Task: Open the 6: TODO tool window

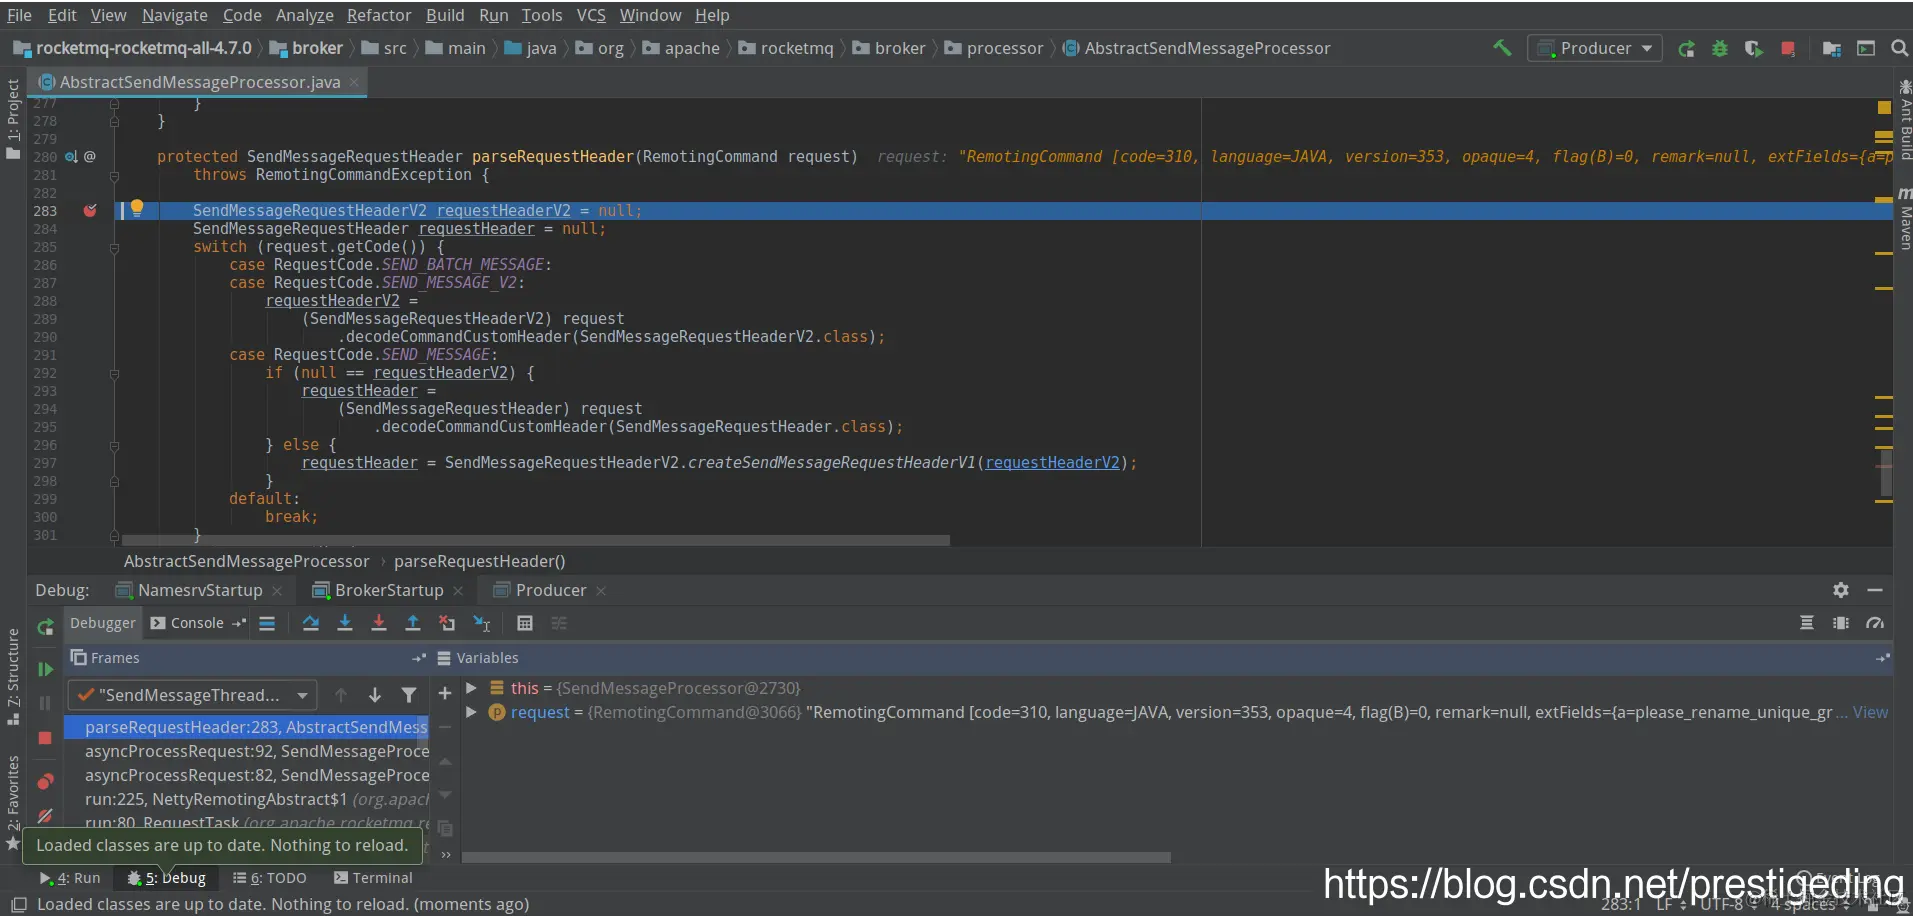Action: 270,878
